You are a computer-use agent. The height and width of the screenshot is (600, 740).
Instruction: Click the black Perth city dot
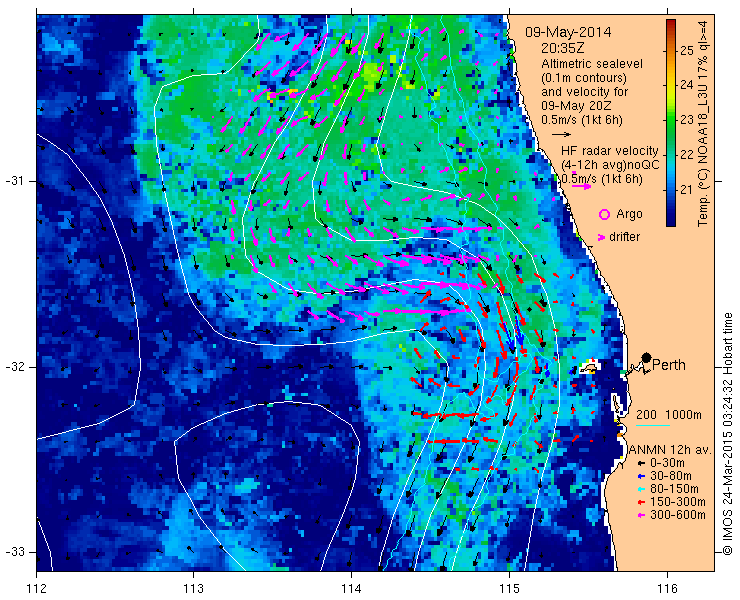pos(647,357)
